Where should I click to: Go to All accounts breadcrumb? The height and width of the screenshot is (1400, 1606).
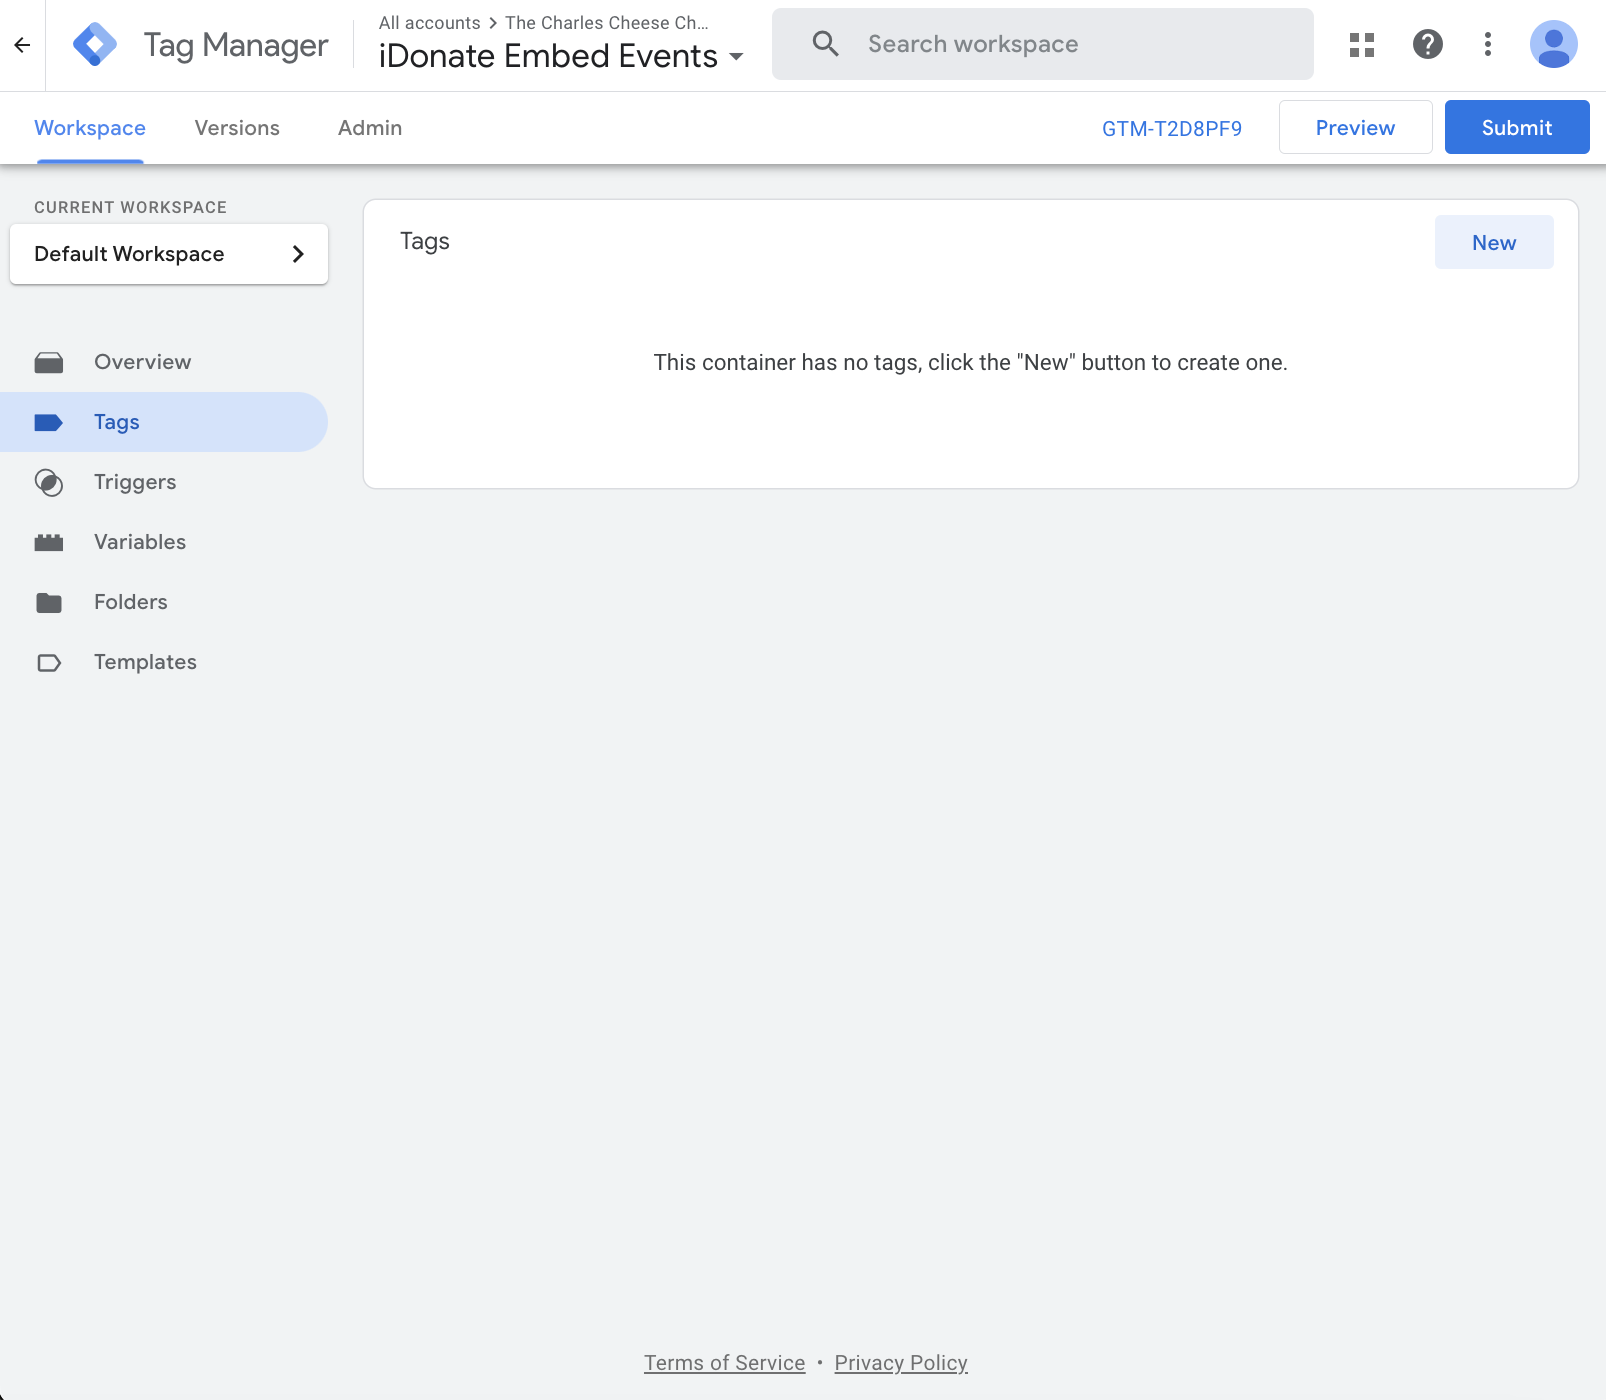tap(430, 22)
